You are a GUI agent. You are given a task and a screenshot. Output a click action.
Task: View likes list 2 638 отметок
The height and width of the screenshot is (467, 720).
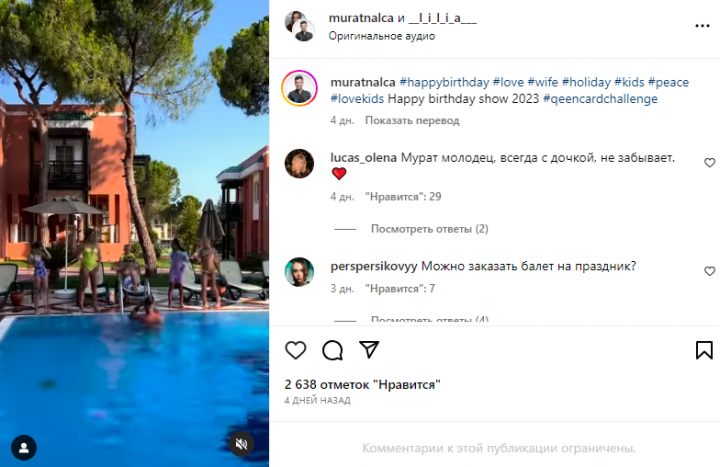click(x=362, y=384)
